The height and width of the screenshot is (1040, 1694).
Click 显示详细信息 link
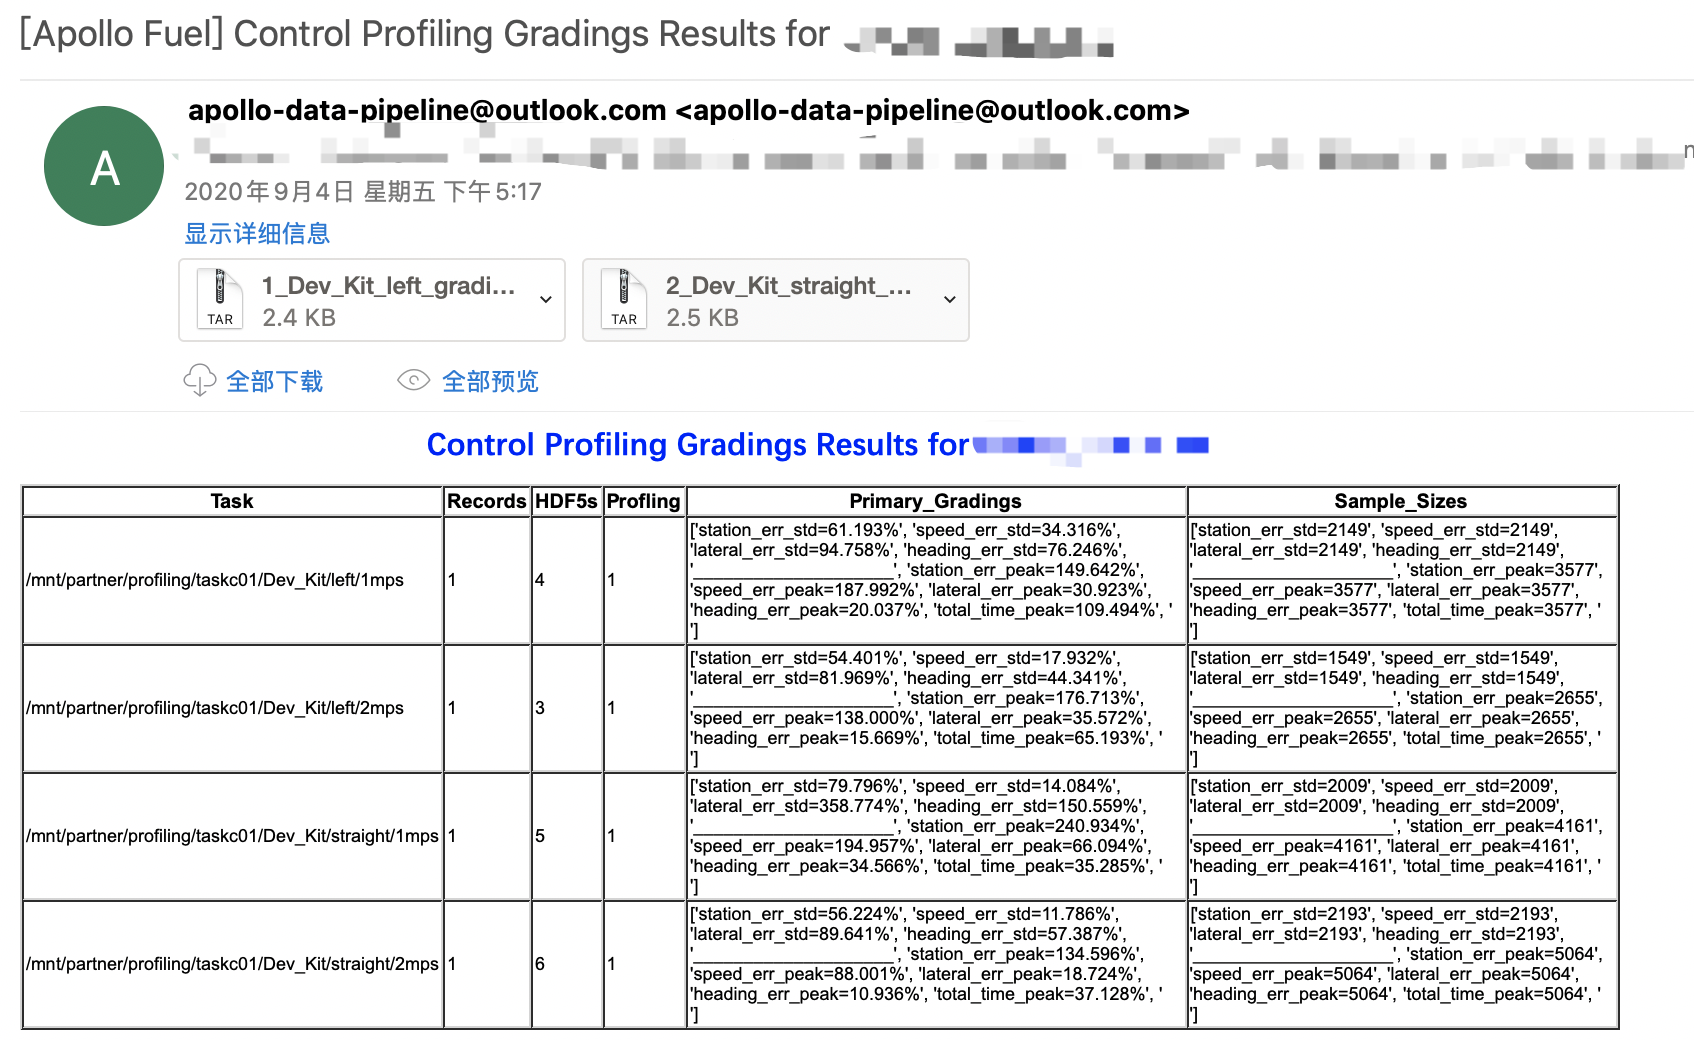257,233
